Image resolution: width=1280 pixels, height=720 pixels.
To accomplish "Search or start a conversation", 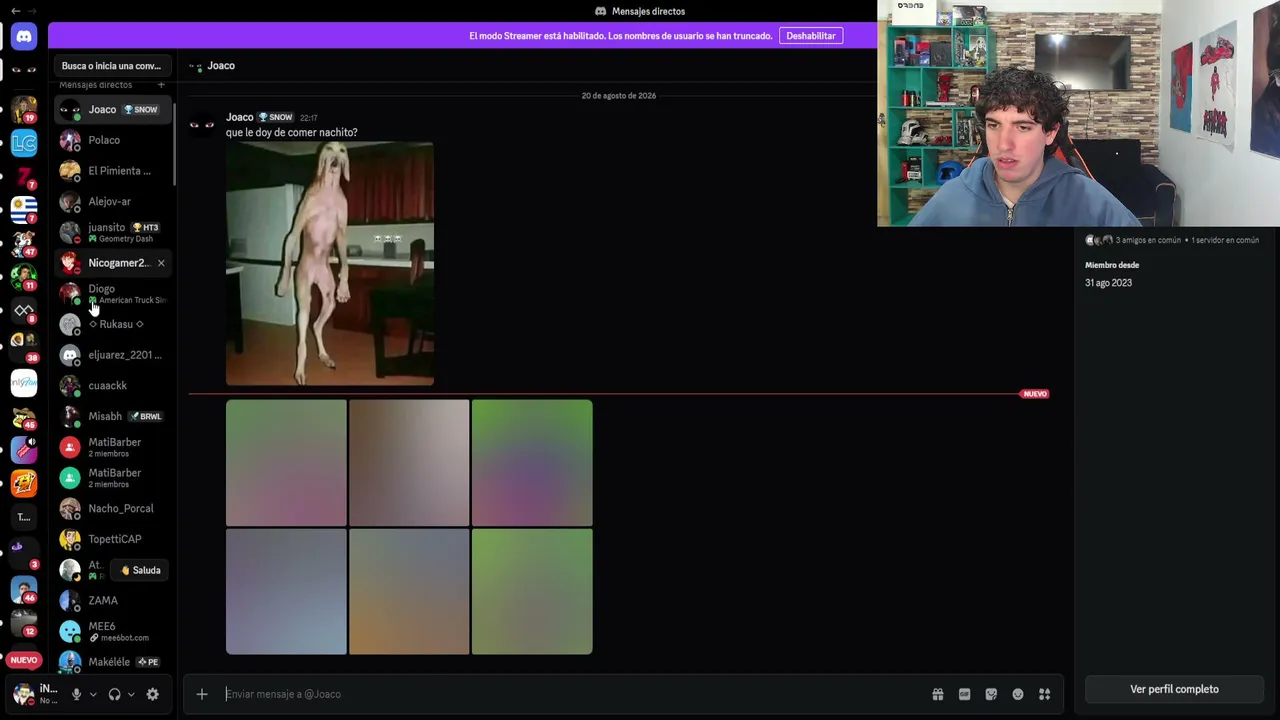I will pyautogui.click(x=111, y=66).
